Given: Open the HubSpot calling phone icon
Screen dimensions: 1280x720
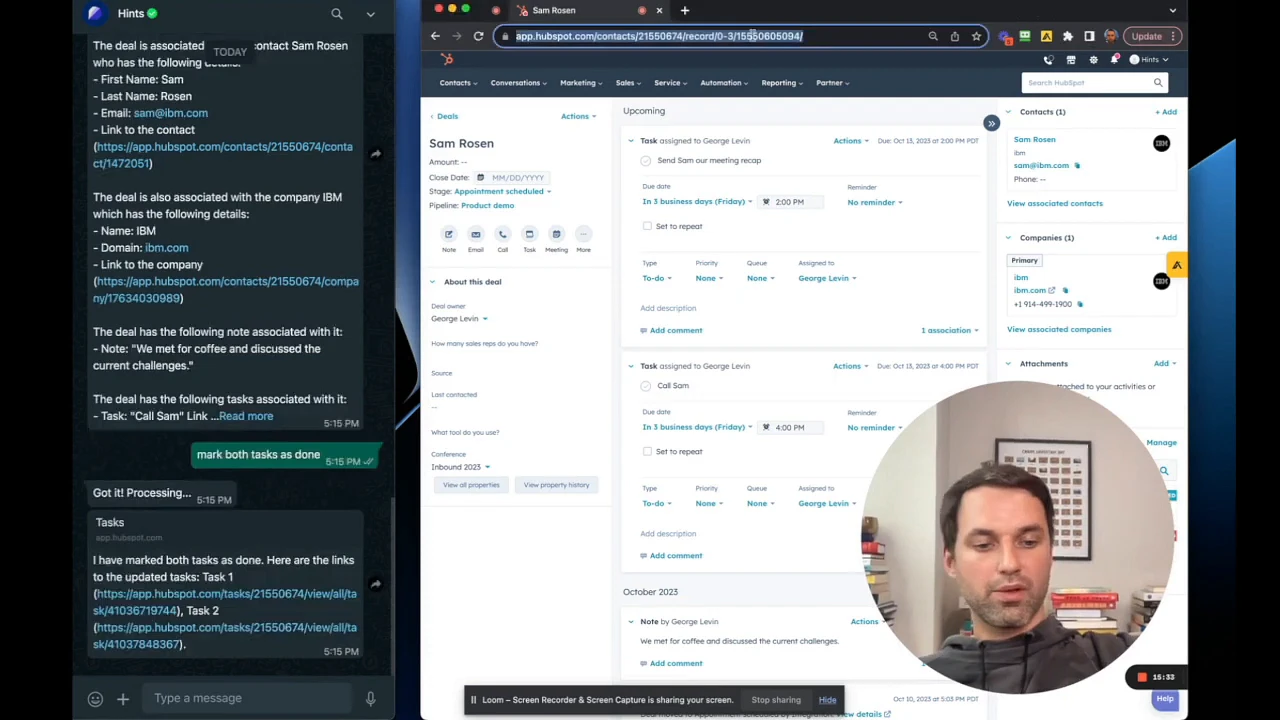Looking at the screenshot, I should point(1049,60).
